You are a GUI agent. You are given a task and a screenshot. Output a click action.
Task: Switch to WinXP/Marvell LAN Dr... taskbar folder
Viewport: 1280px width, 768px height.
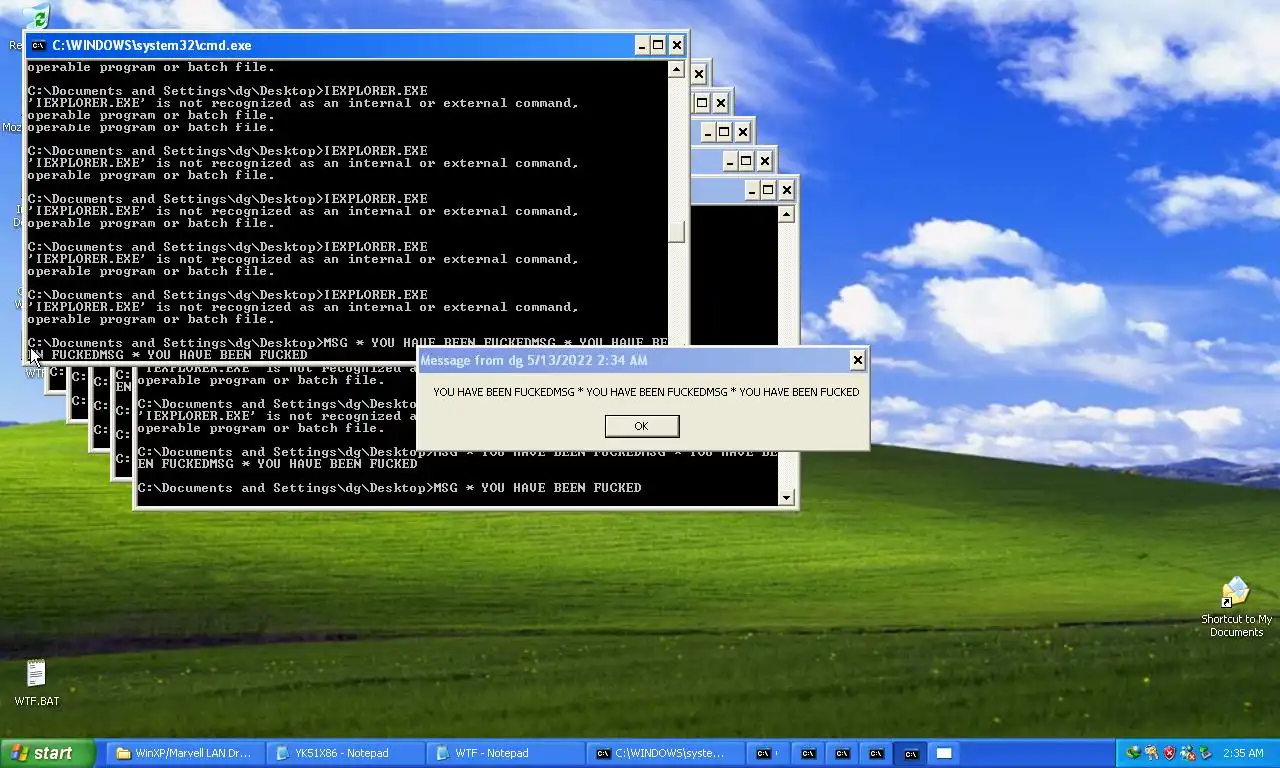coord(186,753)
